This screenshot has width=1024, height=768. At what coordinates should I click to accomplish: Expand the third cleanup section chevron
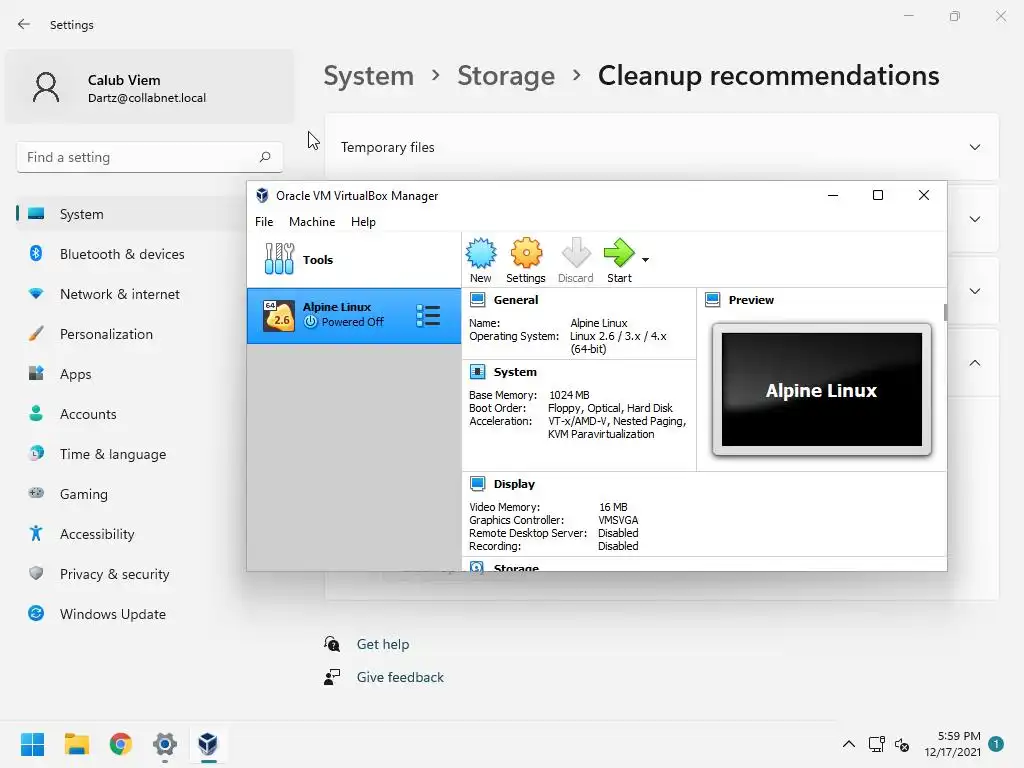[974, 291]
